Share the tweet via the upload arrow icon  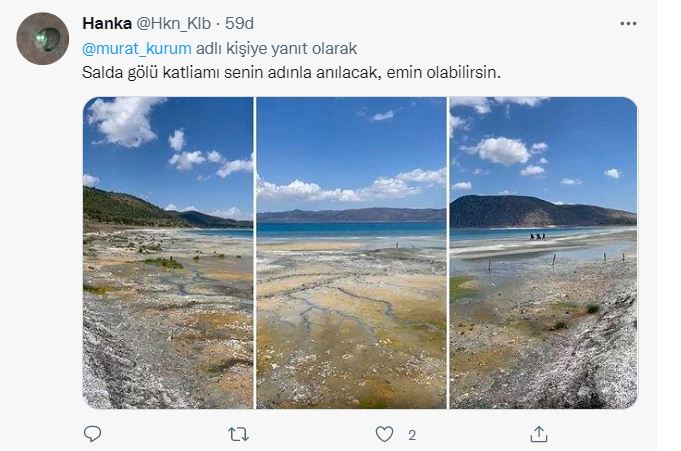(x=539, y=434)
